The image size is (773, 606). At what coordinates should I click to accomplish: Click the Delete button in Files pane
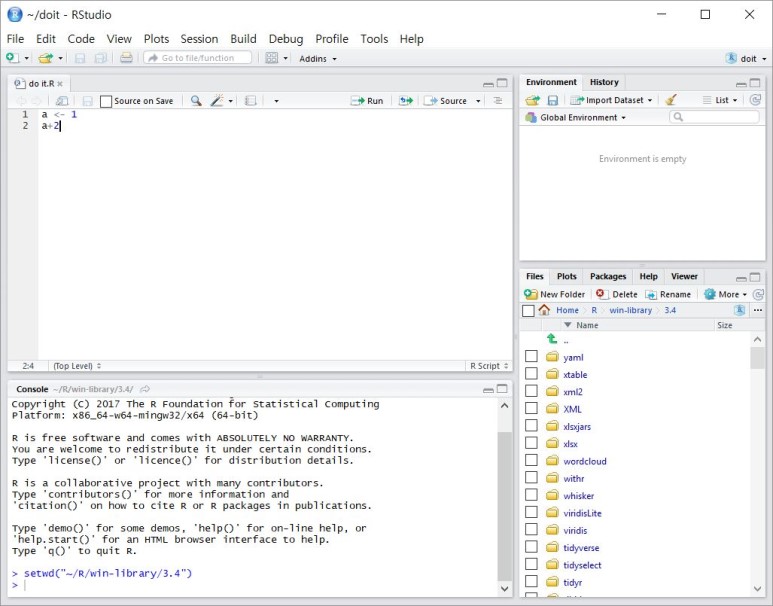pos(617,294)
